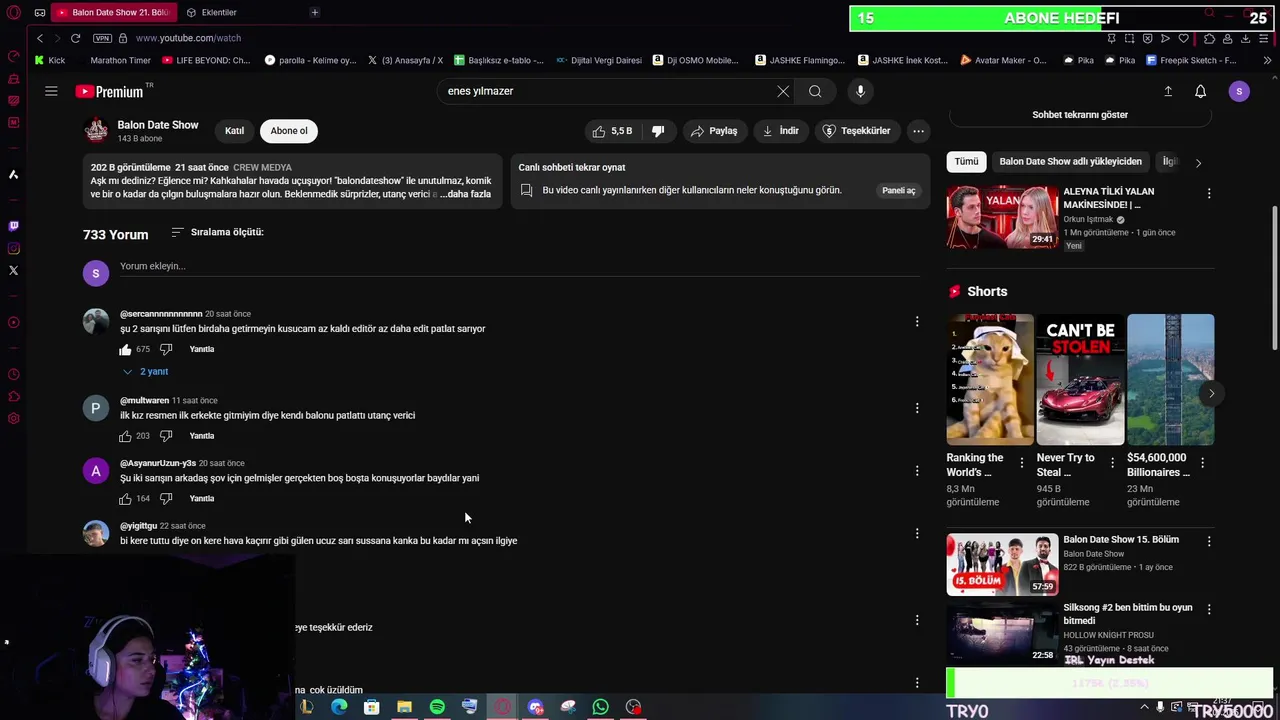1280x720 pixels.
Task: Dislike AsyanurUzun's comment
Action: tap(166, 498)
